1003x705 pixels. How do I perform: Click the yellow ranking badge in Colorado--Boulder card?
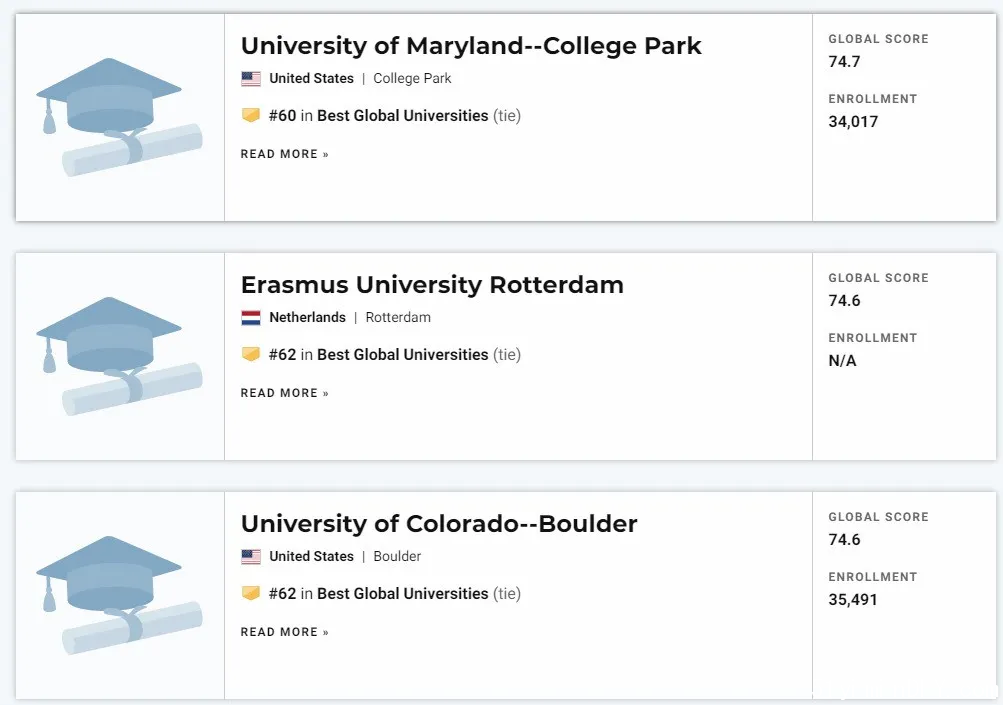(251, 593)
